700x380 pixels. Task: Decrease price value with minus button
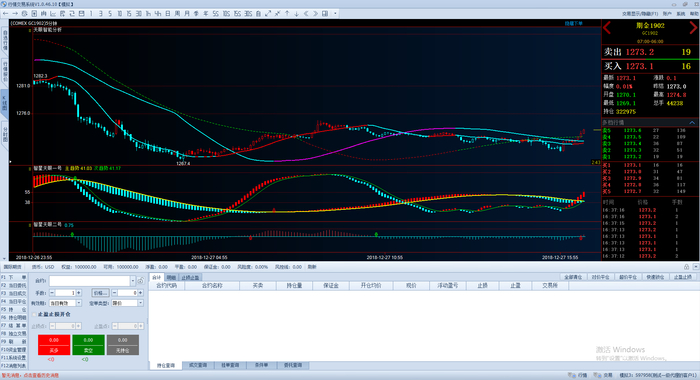(114, 293)
